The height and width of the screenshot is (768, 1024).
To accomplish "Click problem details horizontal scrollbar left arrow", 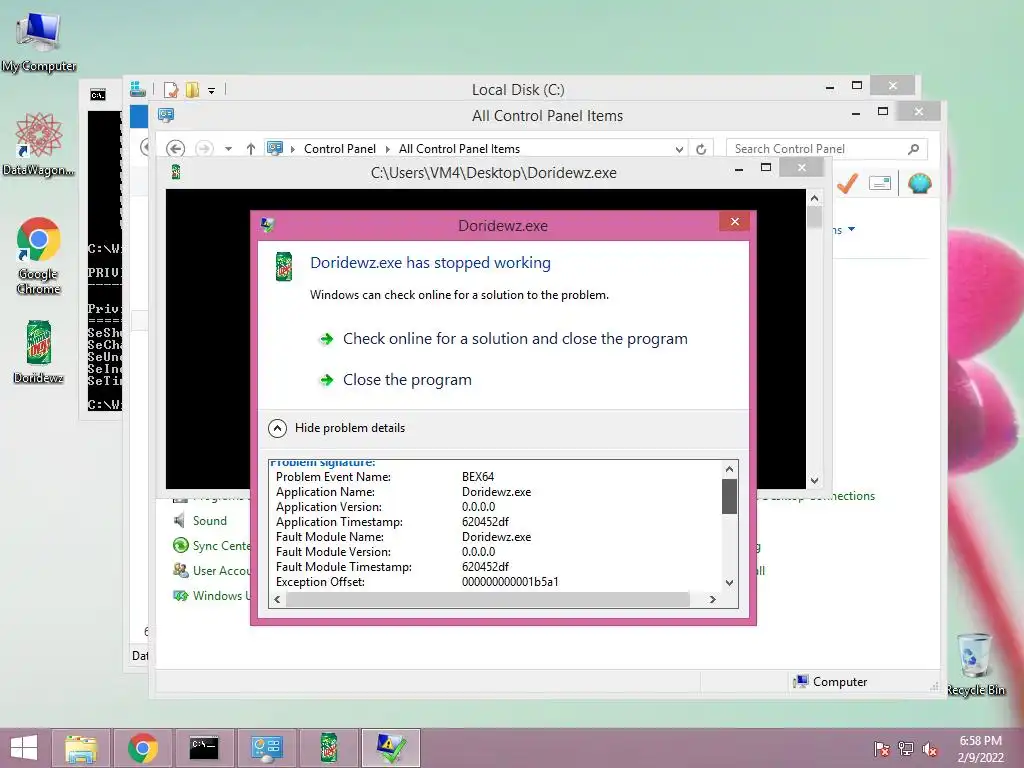I will 277,600.
